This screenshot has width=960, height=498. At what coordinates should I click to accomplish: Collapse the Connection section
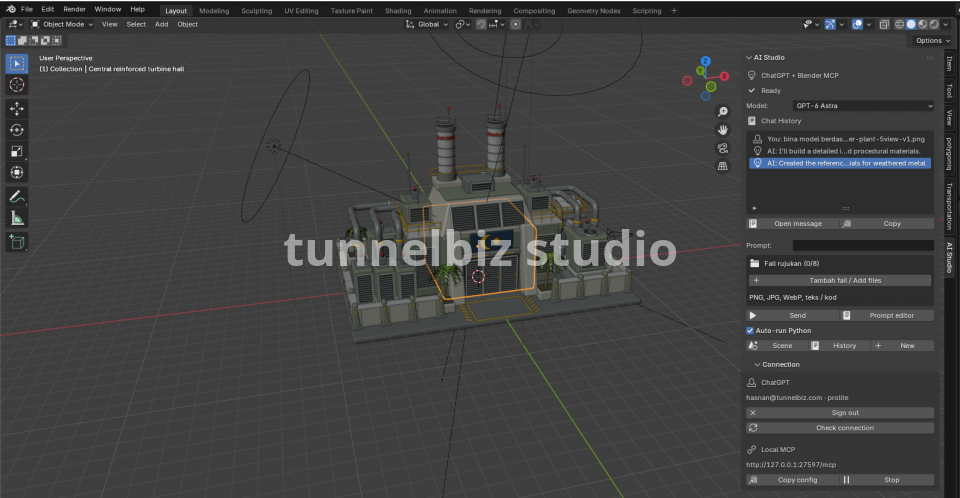pos(757,364)
